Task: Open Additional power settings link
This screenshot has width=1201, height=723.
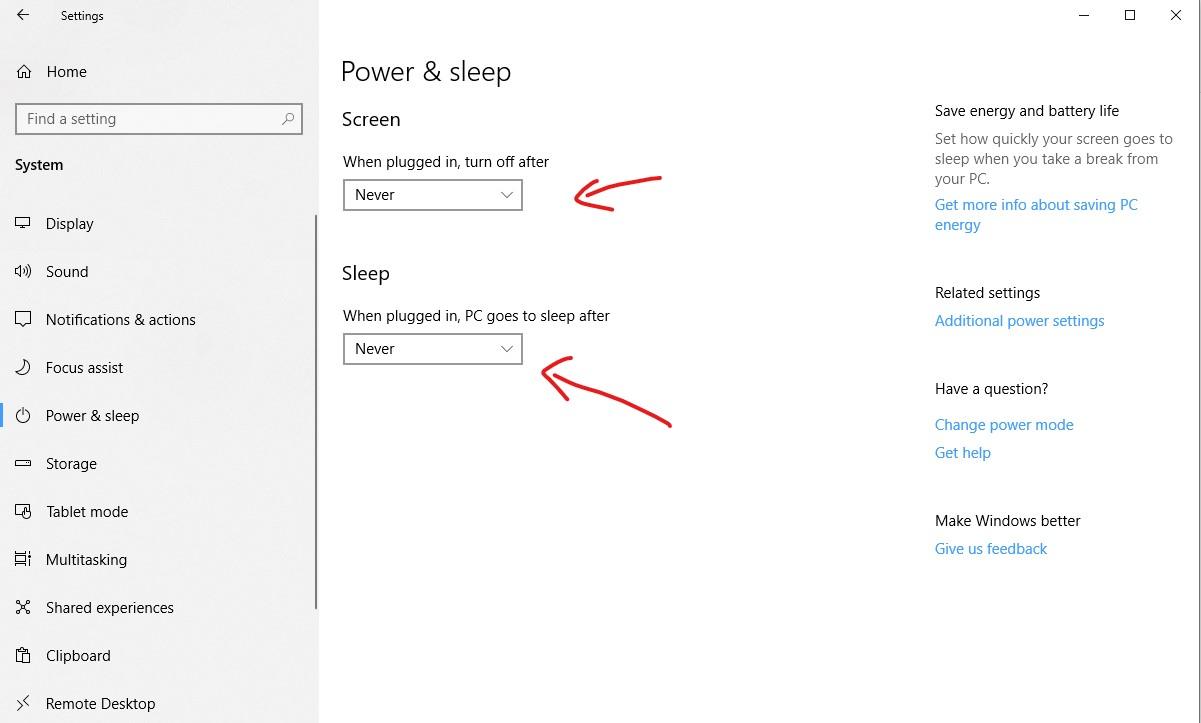Action: point(1020,321)
